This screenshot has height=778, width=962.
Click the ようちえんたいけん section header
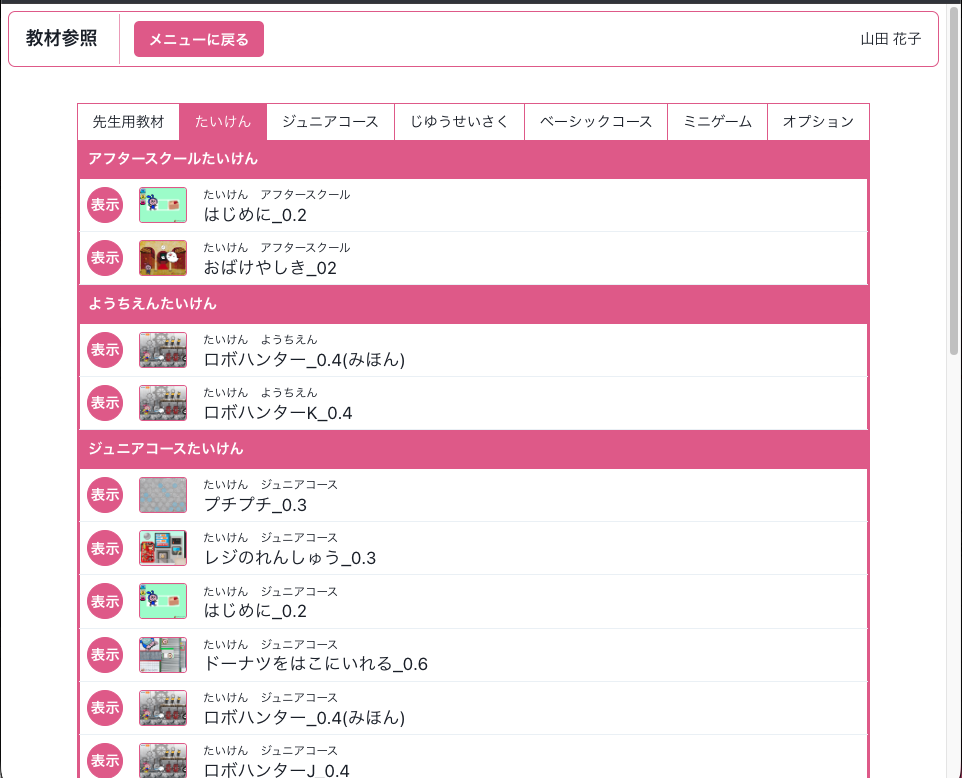pos(473,304)
